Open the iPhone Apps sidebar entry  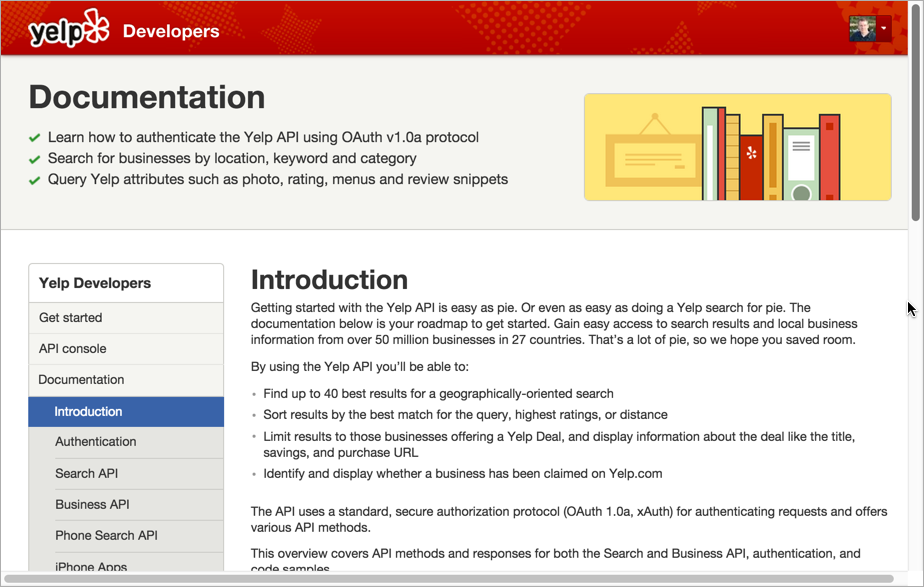click(91, 566)
